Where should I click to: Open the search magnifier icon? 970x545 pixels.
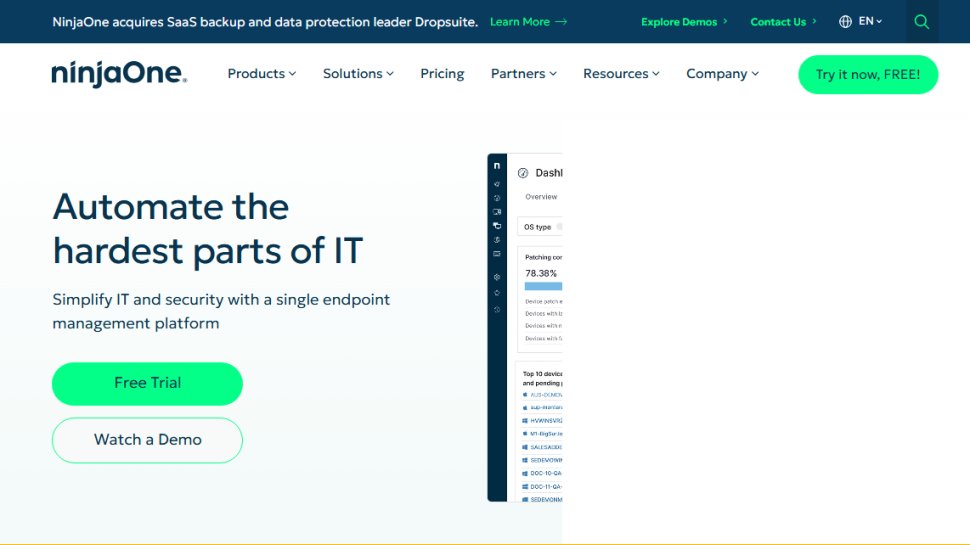pos(922,22)
